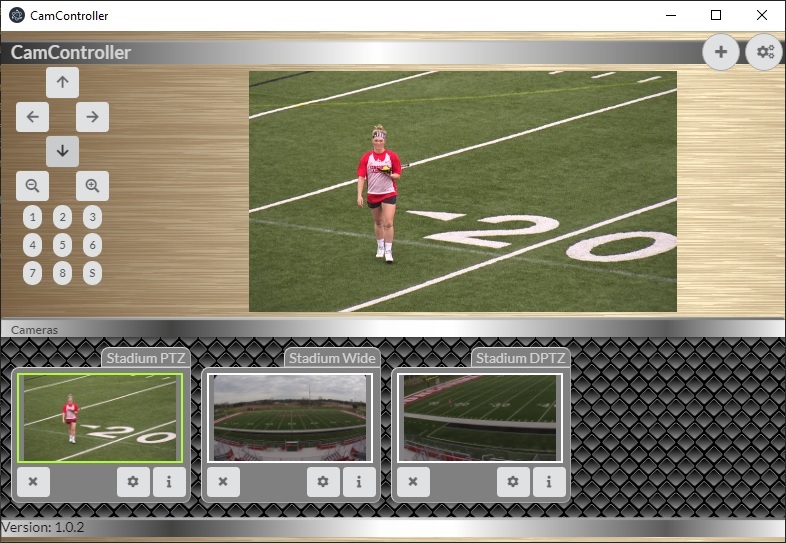Screen dimensions: 786x543
Task: Minimize the CamController window
Action: point(671,16)
